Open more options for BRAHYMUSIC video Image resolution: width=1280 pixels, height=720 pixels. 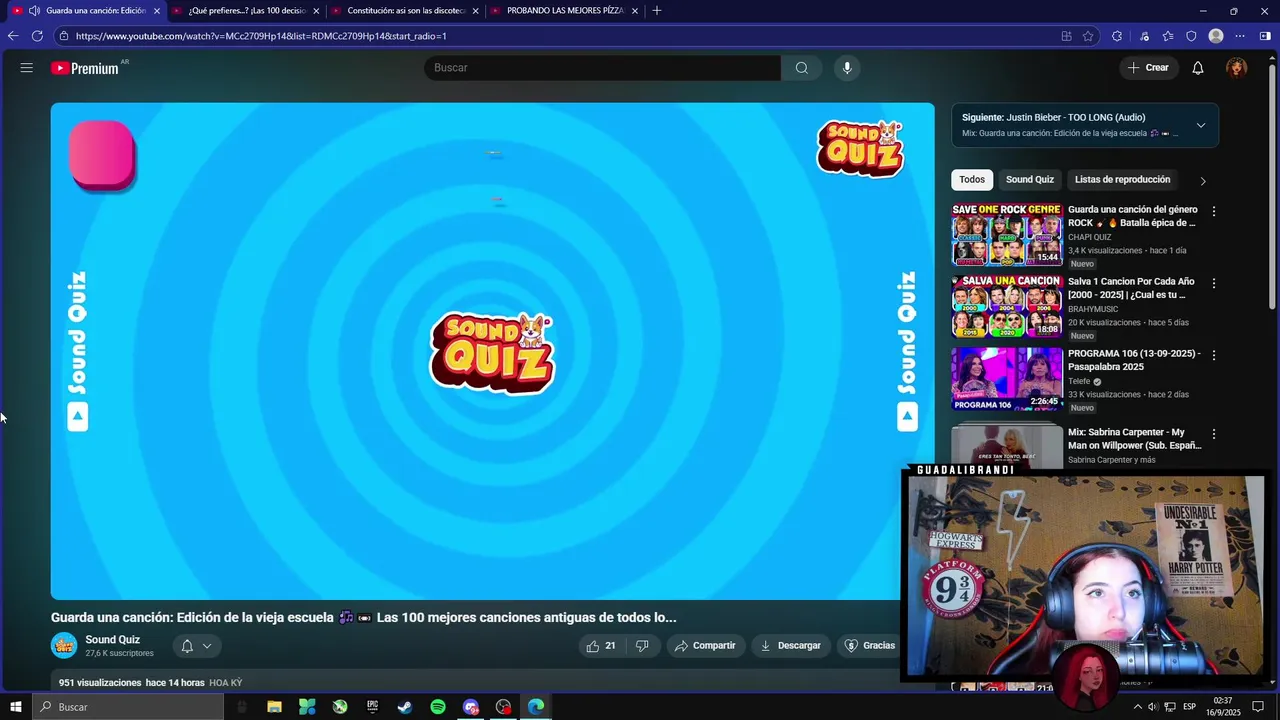point(1214,284)
